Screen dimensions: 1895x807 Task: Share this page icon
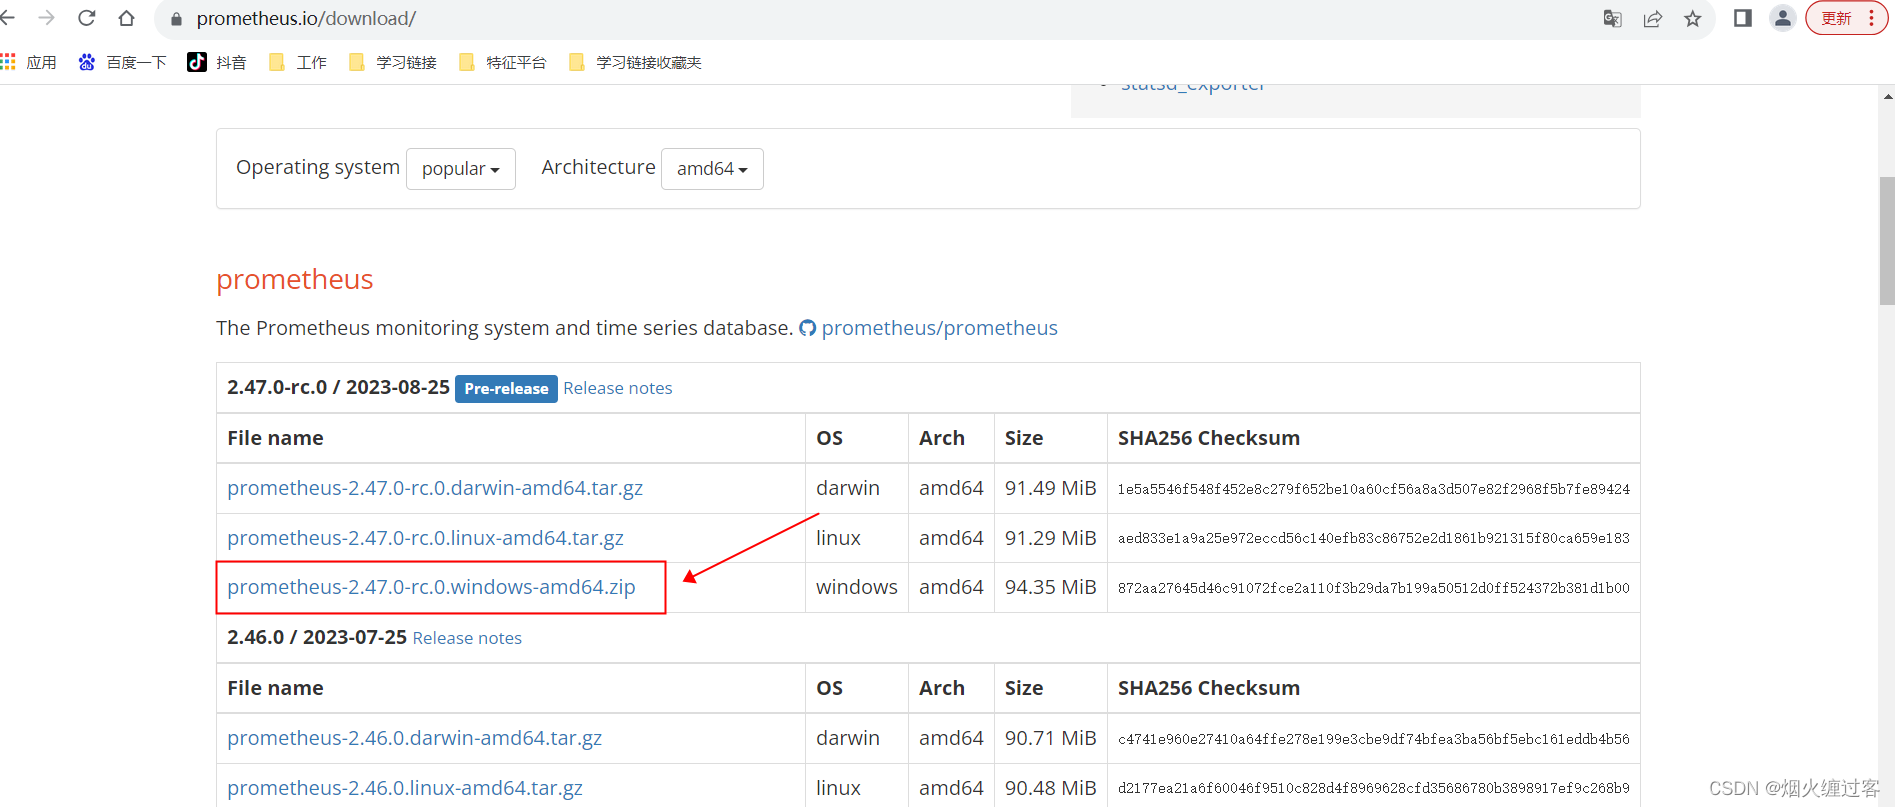[x=1652, y=18]
